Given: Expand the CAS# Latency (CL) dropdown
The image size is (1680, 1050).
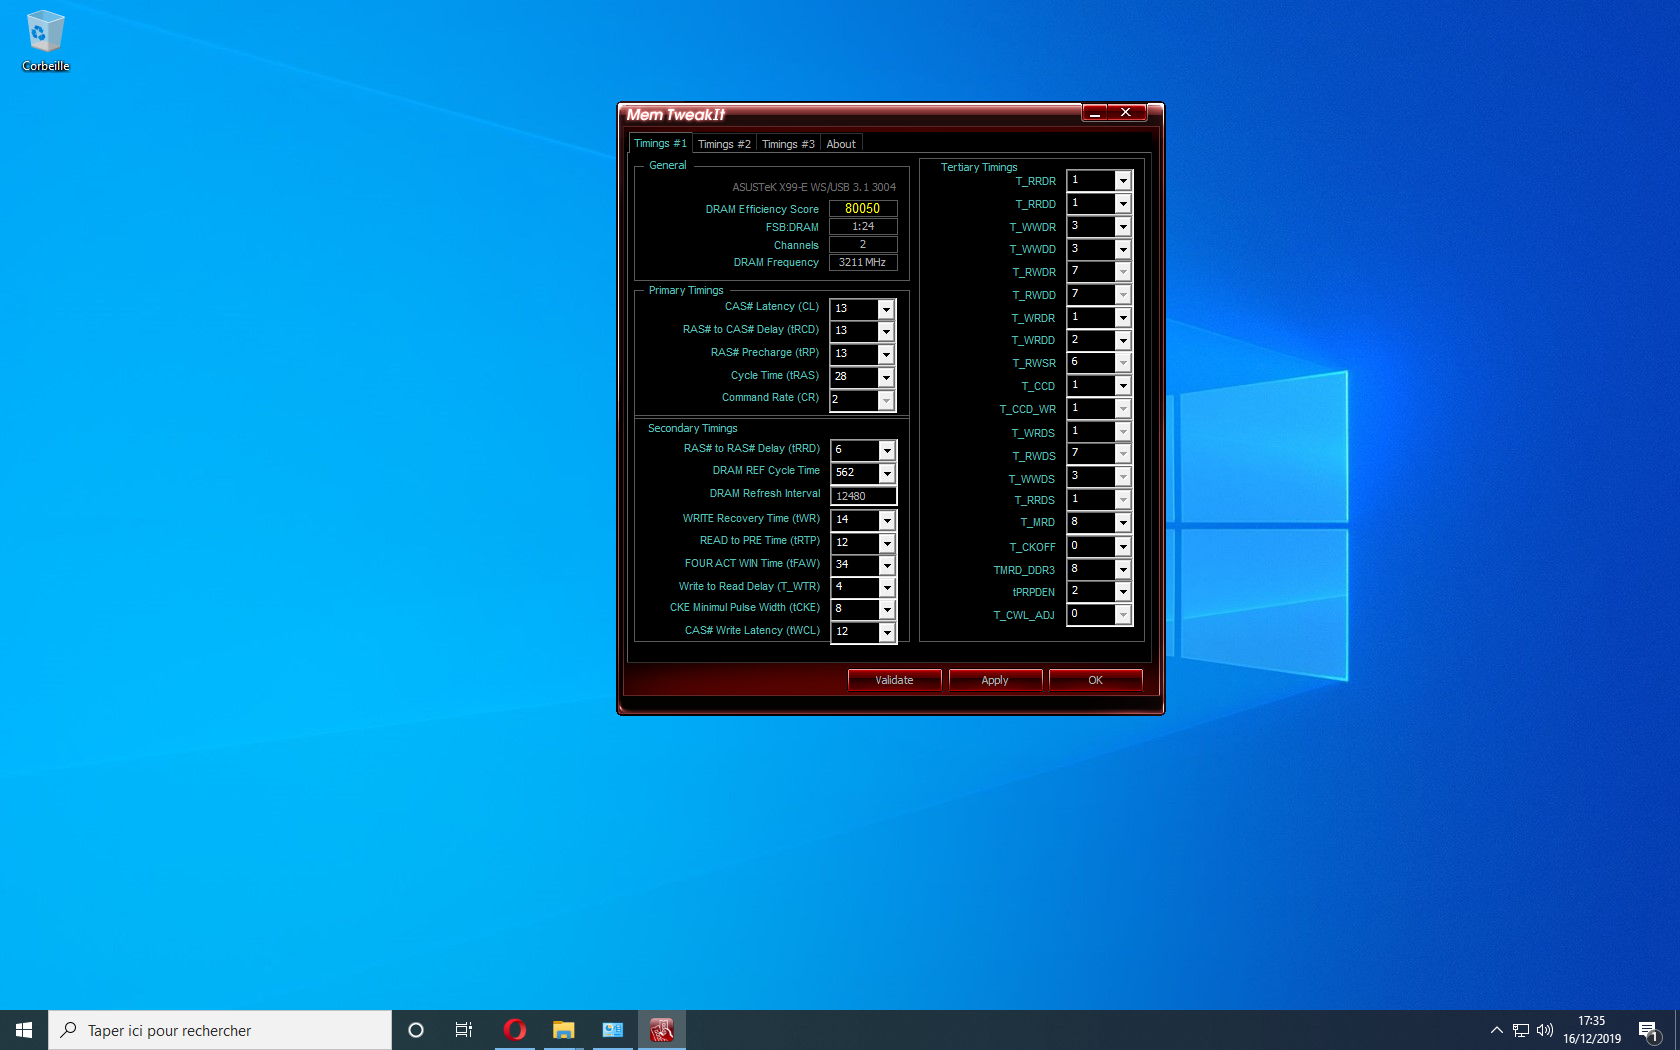Looking at the screenshot, I should click(x=886, y=309).
